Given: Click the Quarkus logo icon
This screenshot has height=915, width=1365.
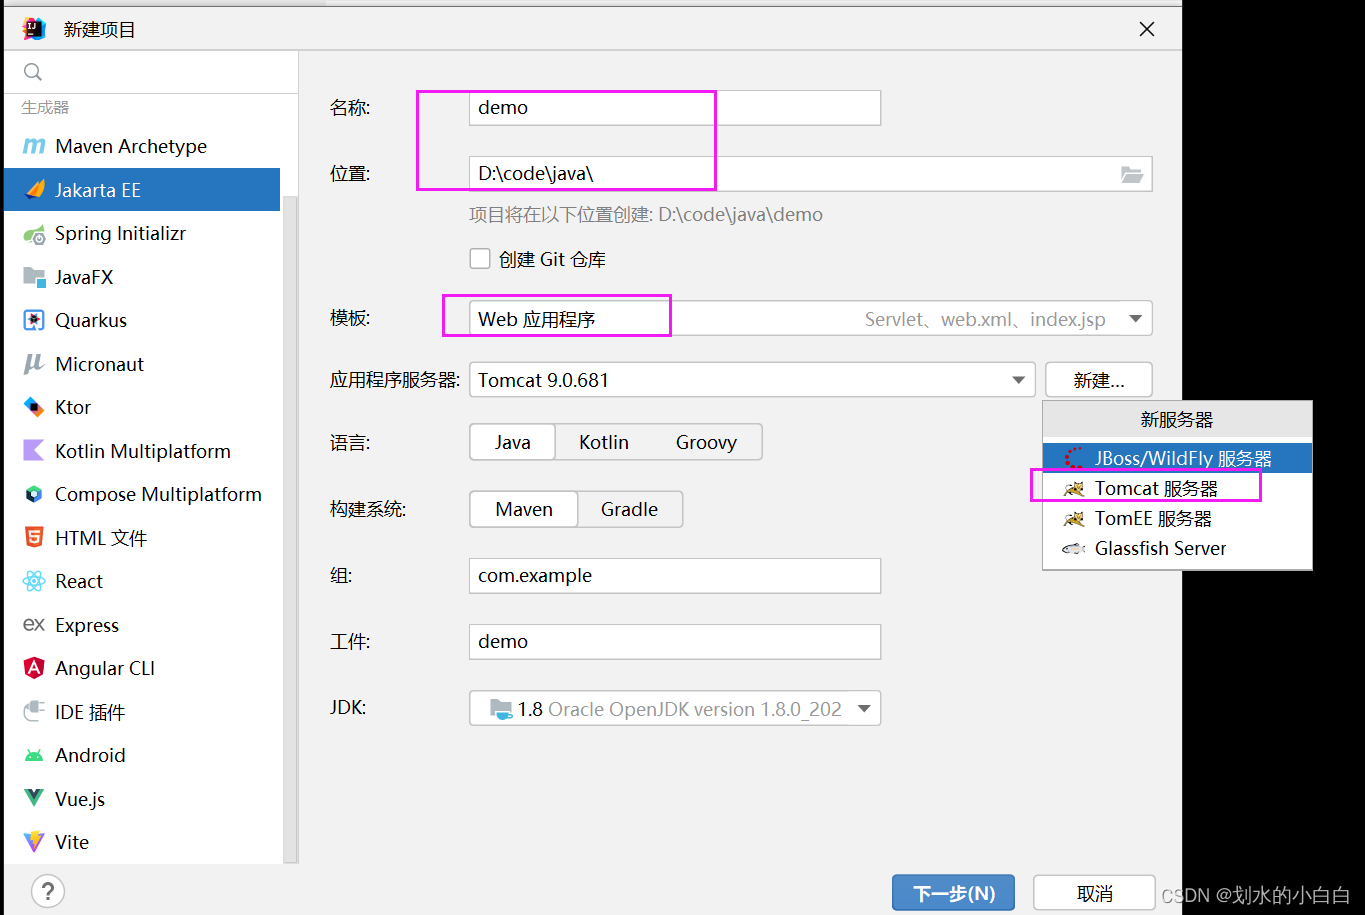Looking at the screenshot, I should (x=34, y=320).
